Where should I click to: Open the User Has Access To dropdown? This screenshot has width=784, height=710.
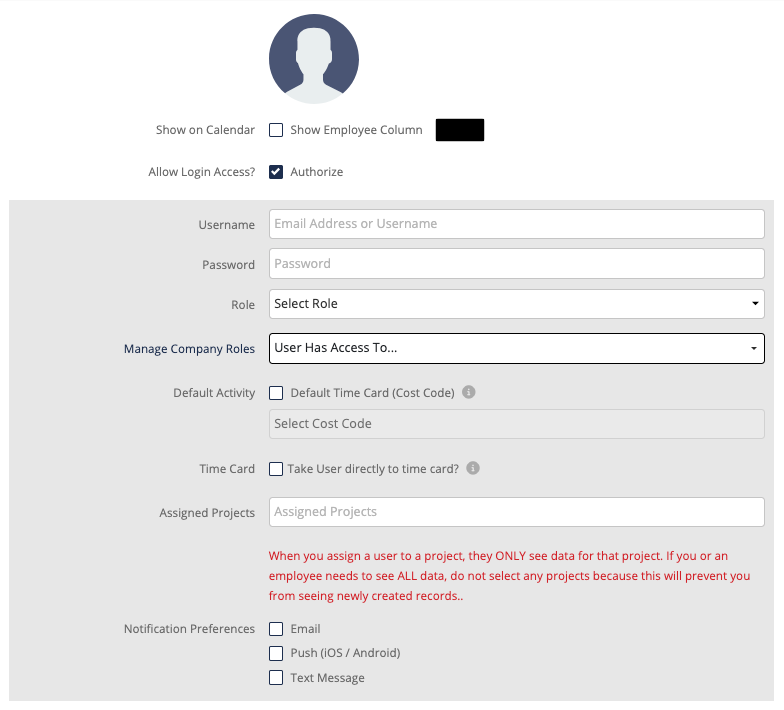point(516,348)
